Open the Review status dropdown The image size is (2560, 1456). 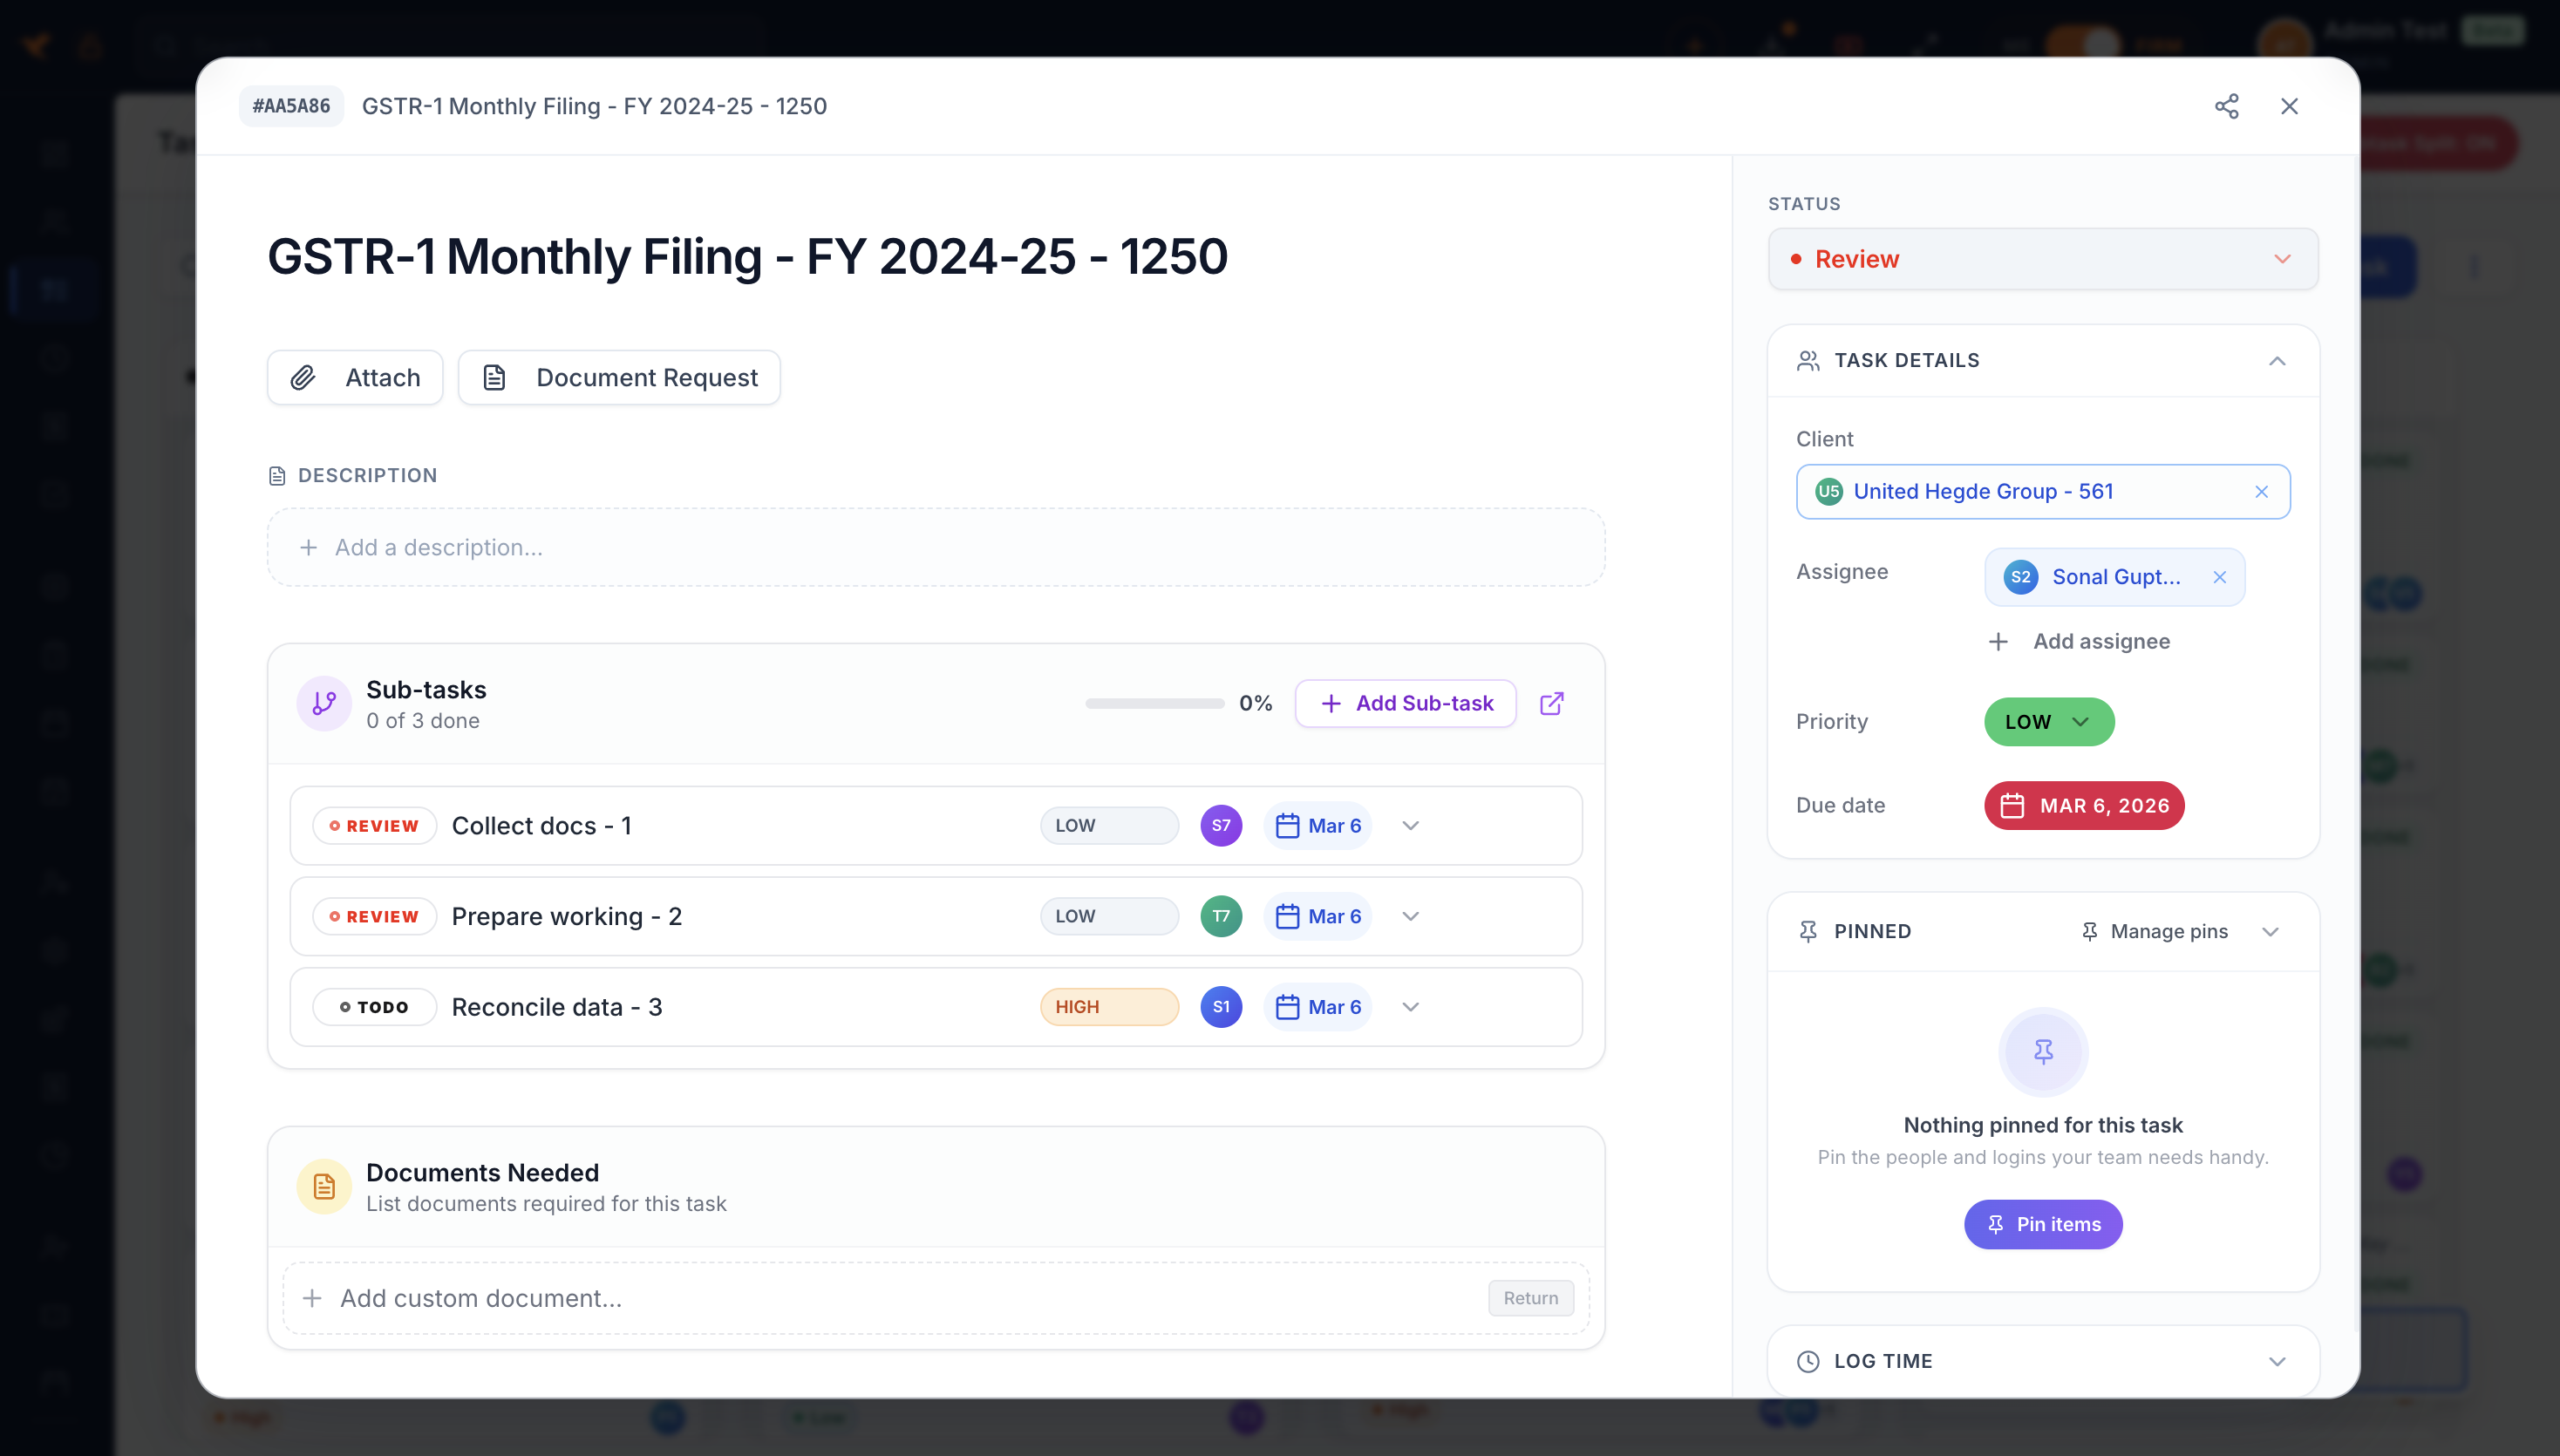click(x=2043, y=259)
